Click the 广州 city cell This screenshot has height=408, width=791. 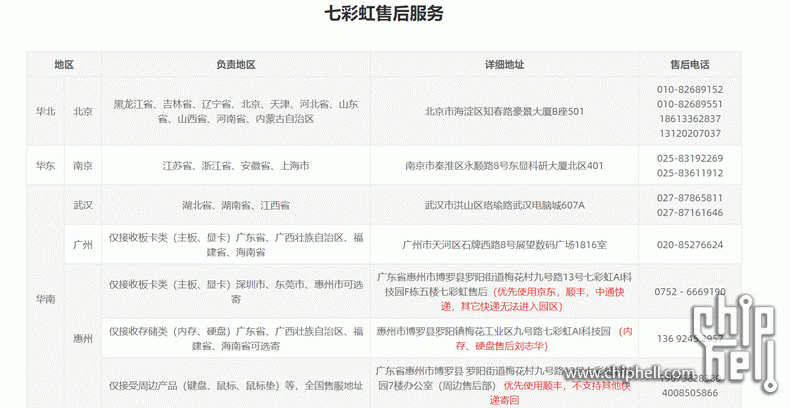[x=83, y=245]
